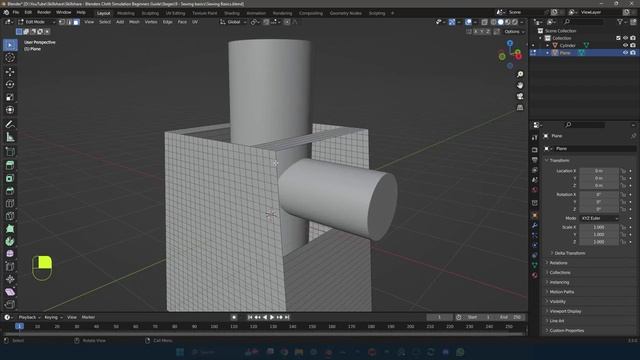
Task: Select the Move tool
Action: 10,72
